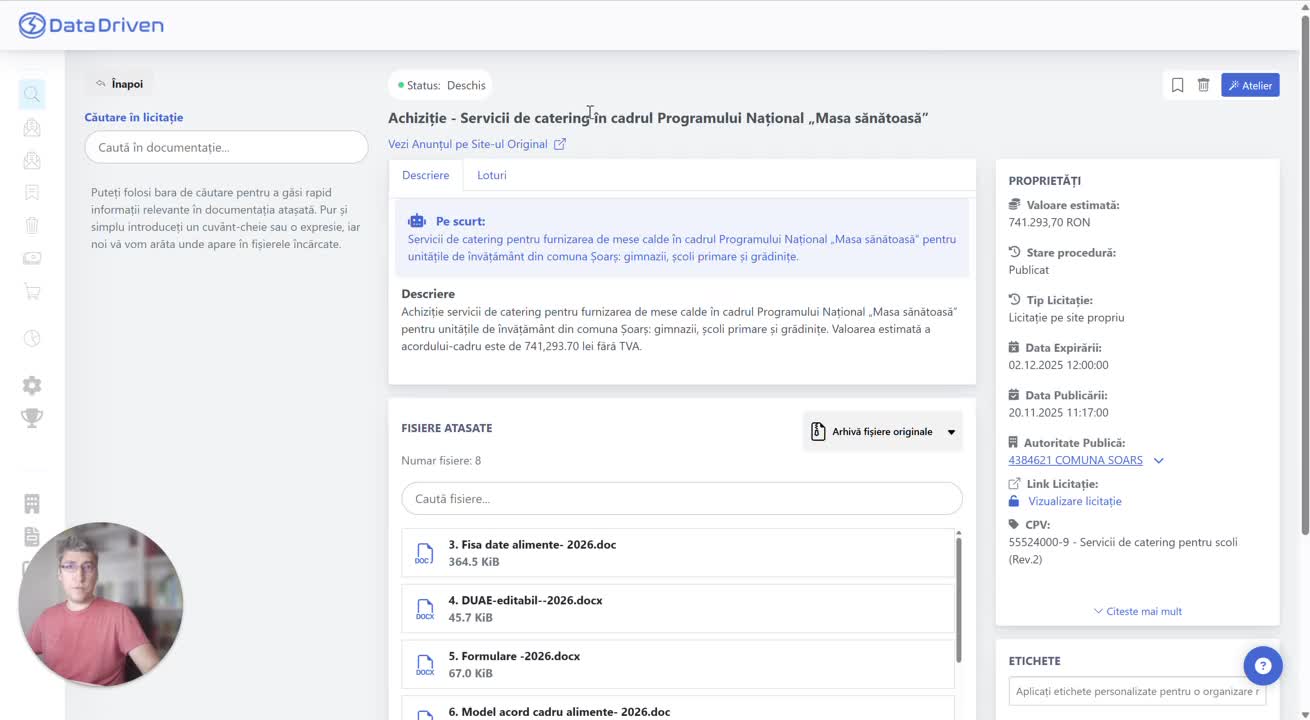Open the money banknote sidebar icon
Image resolution: width=1310 pixels, height=720 pixels.
32,258
